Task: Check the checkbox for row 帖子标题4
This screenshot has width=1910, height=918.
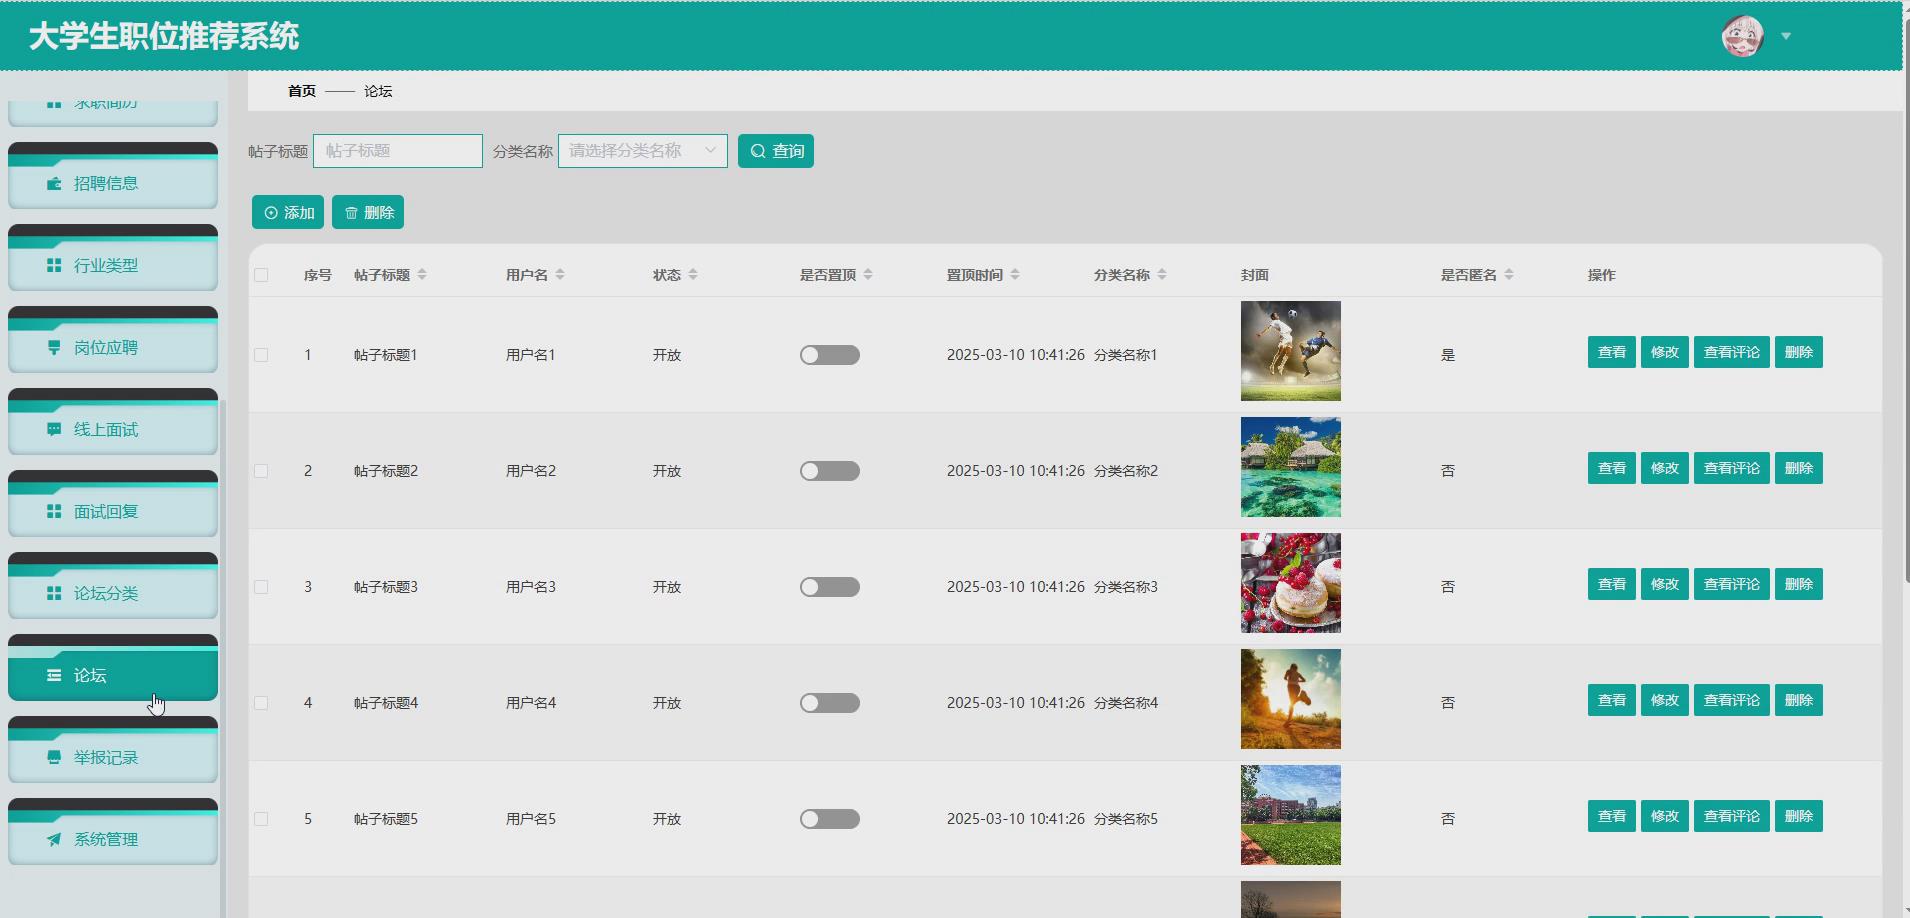Action: (x=261, y=703)
